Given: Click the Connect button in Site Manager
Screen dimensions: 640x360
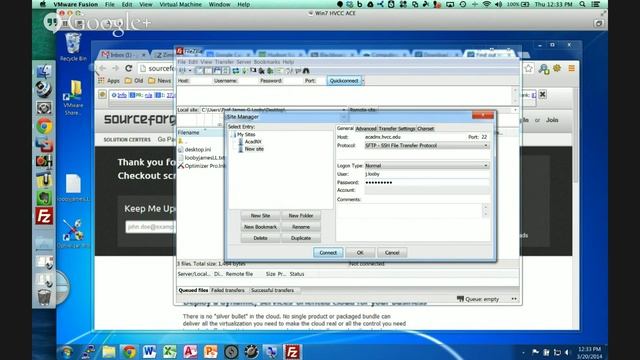Looking at the screenshot, I should pos(328,253).
